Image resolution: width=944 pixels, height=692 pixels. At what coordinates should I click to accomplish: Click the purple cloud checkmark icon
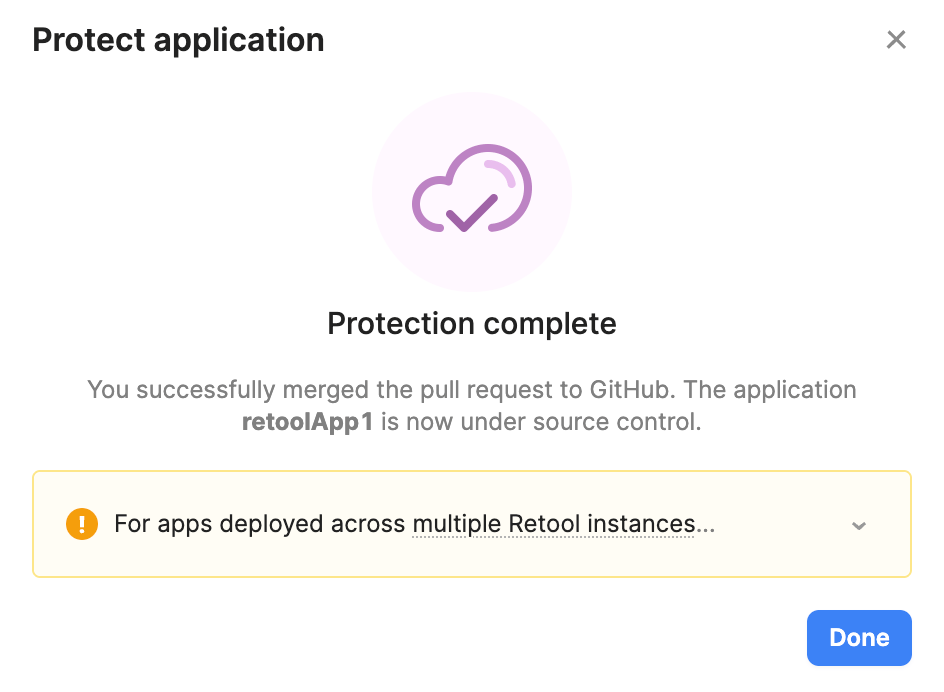coord(472,189)
